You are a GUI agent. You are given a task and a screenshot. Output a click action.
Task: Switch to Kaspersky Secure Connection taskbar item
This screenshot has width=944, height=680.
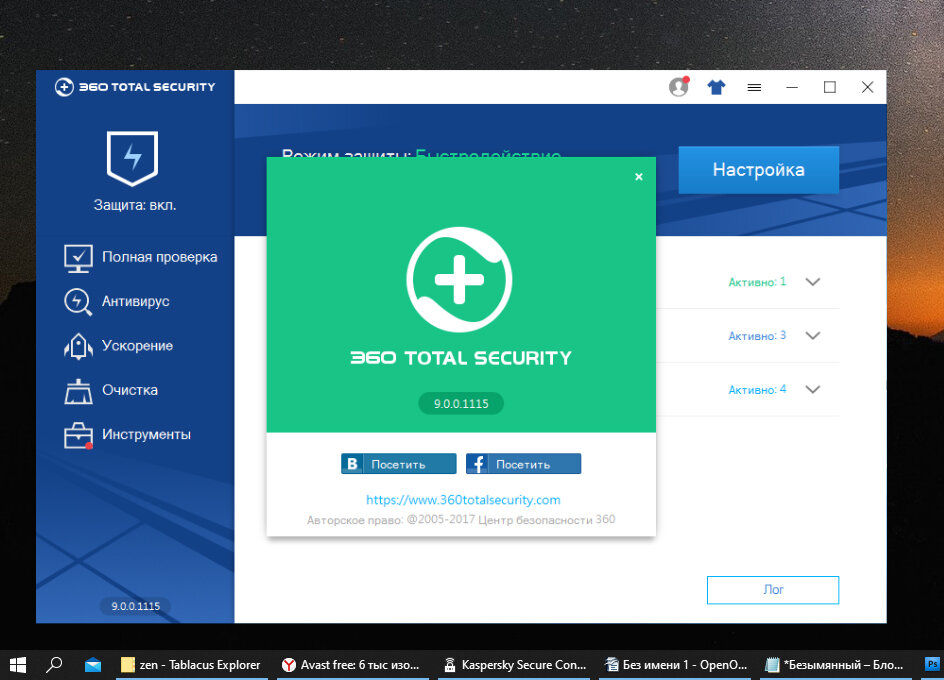(514, 665)
